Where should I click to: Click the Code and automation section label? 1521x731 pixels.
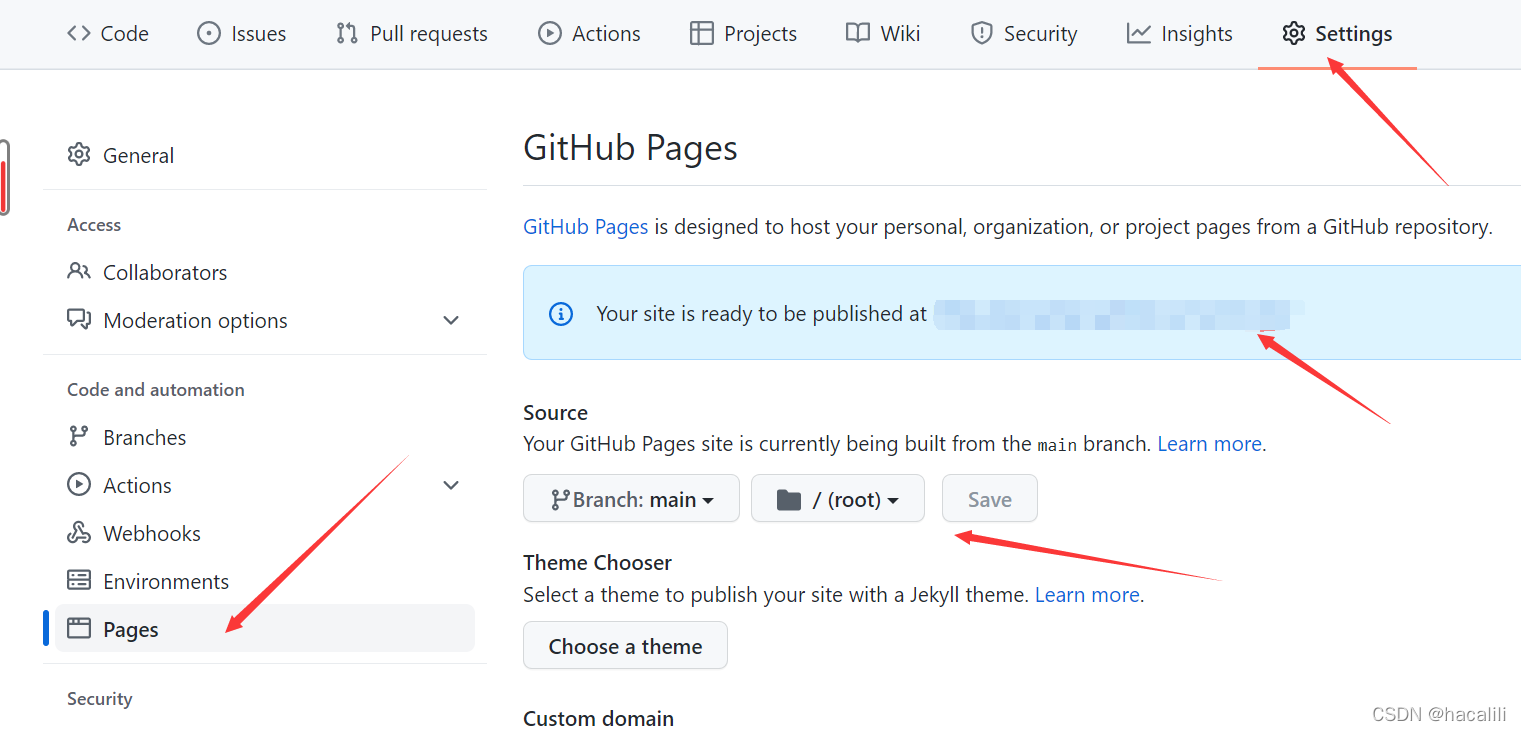pyautogui.click(x=156, y=389)
